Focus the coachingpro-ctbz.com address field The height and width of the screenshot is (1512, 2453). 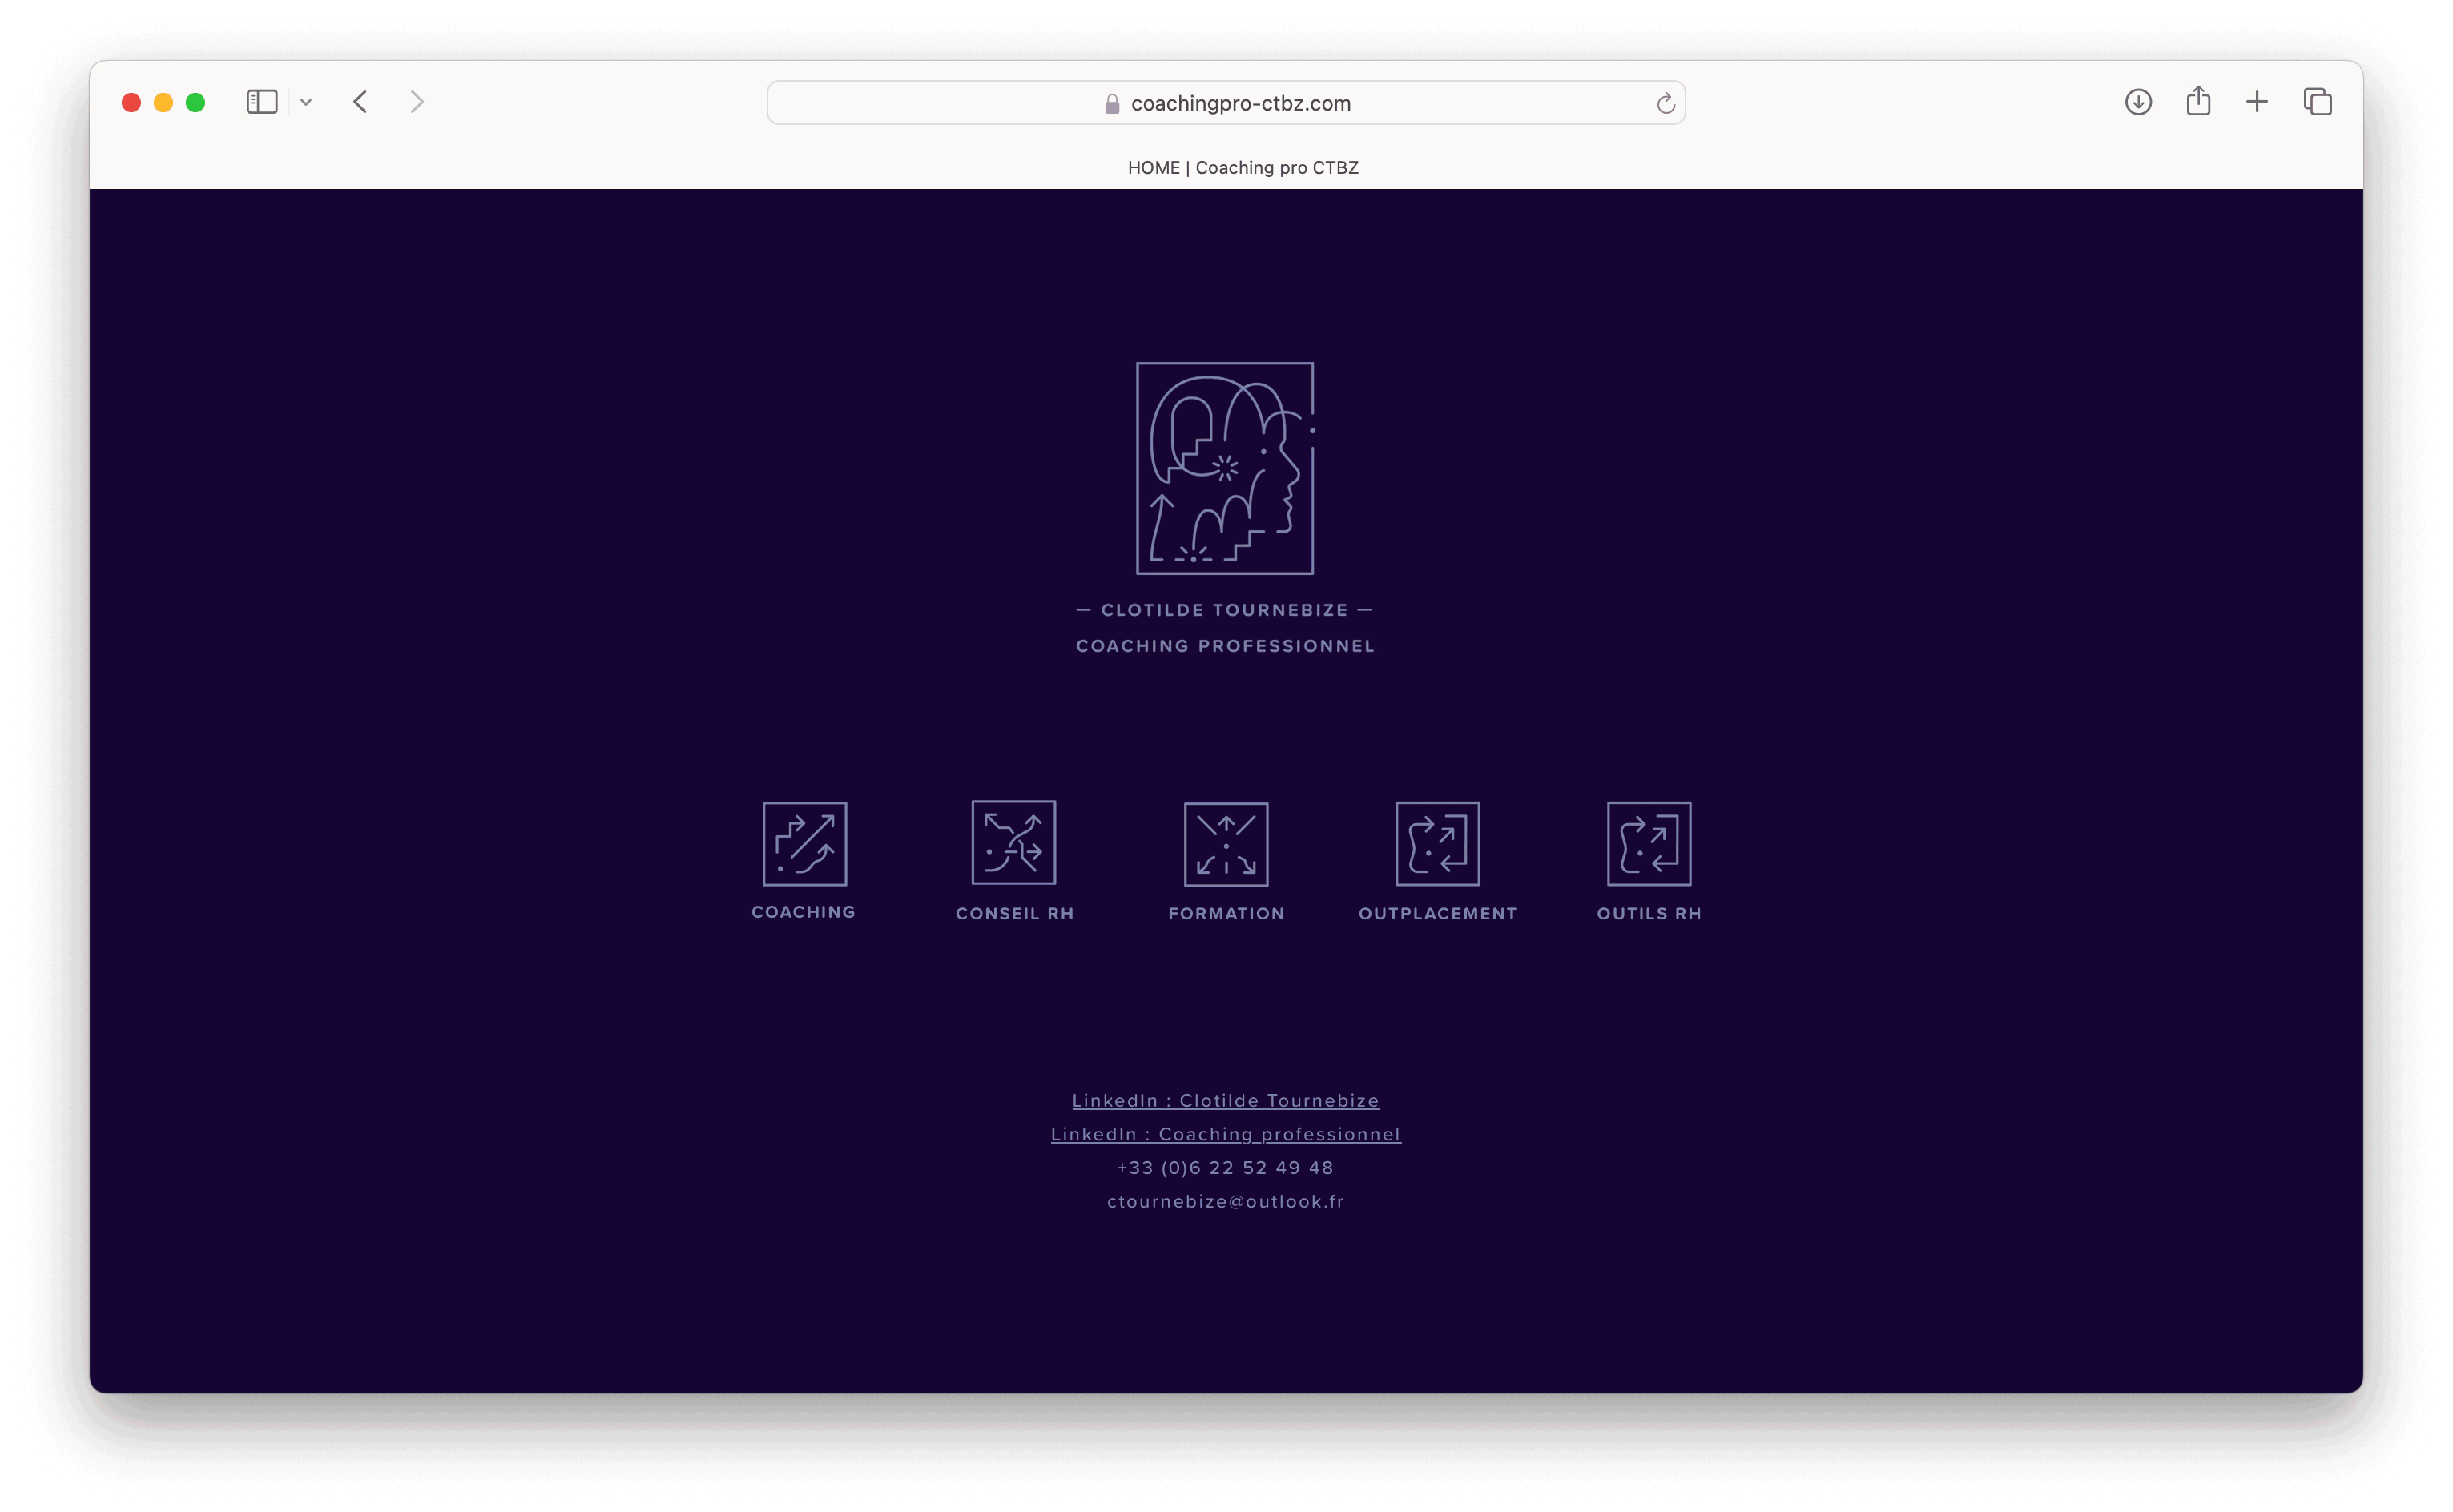pos(1226,103)
